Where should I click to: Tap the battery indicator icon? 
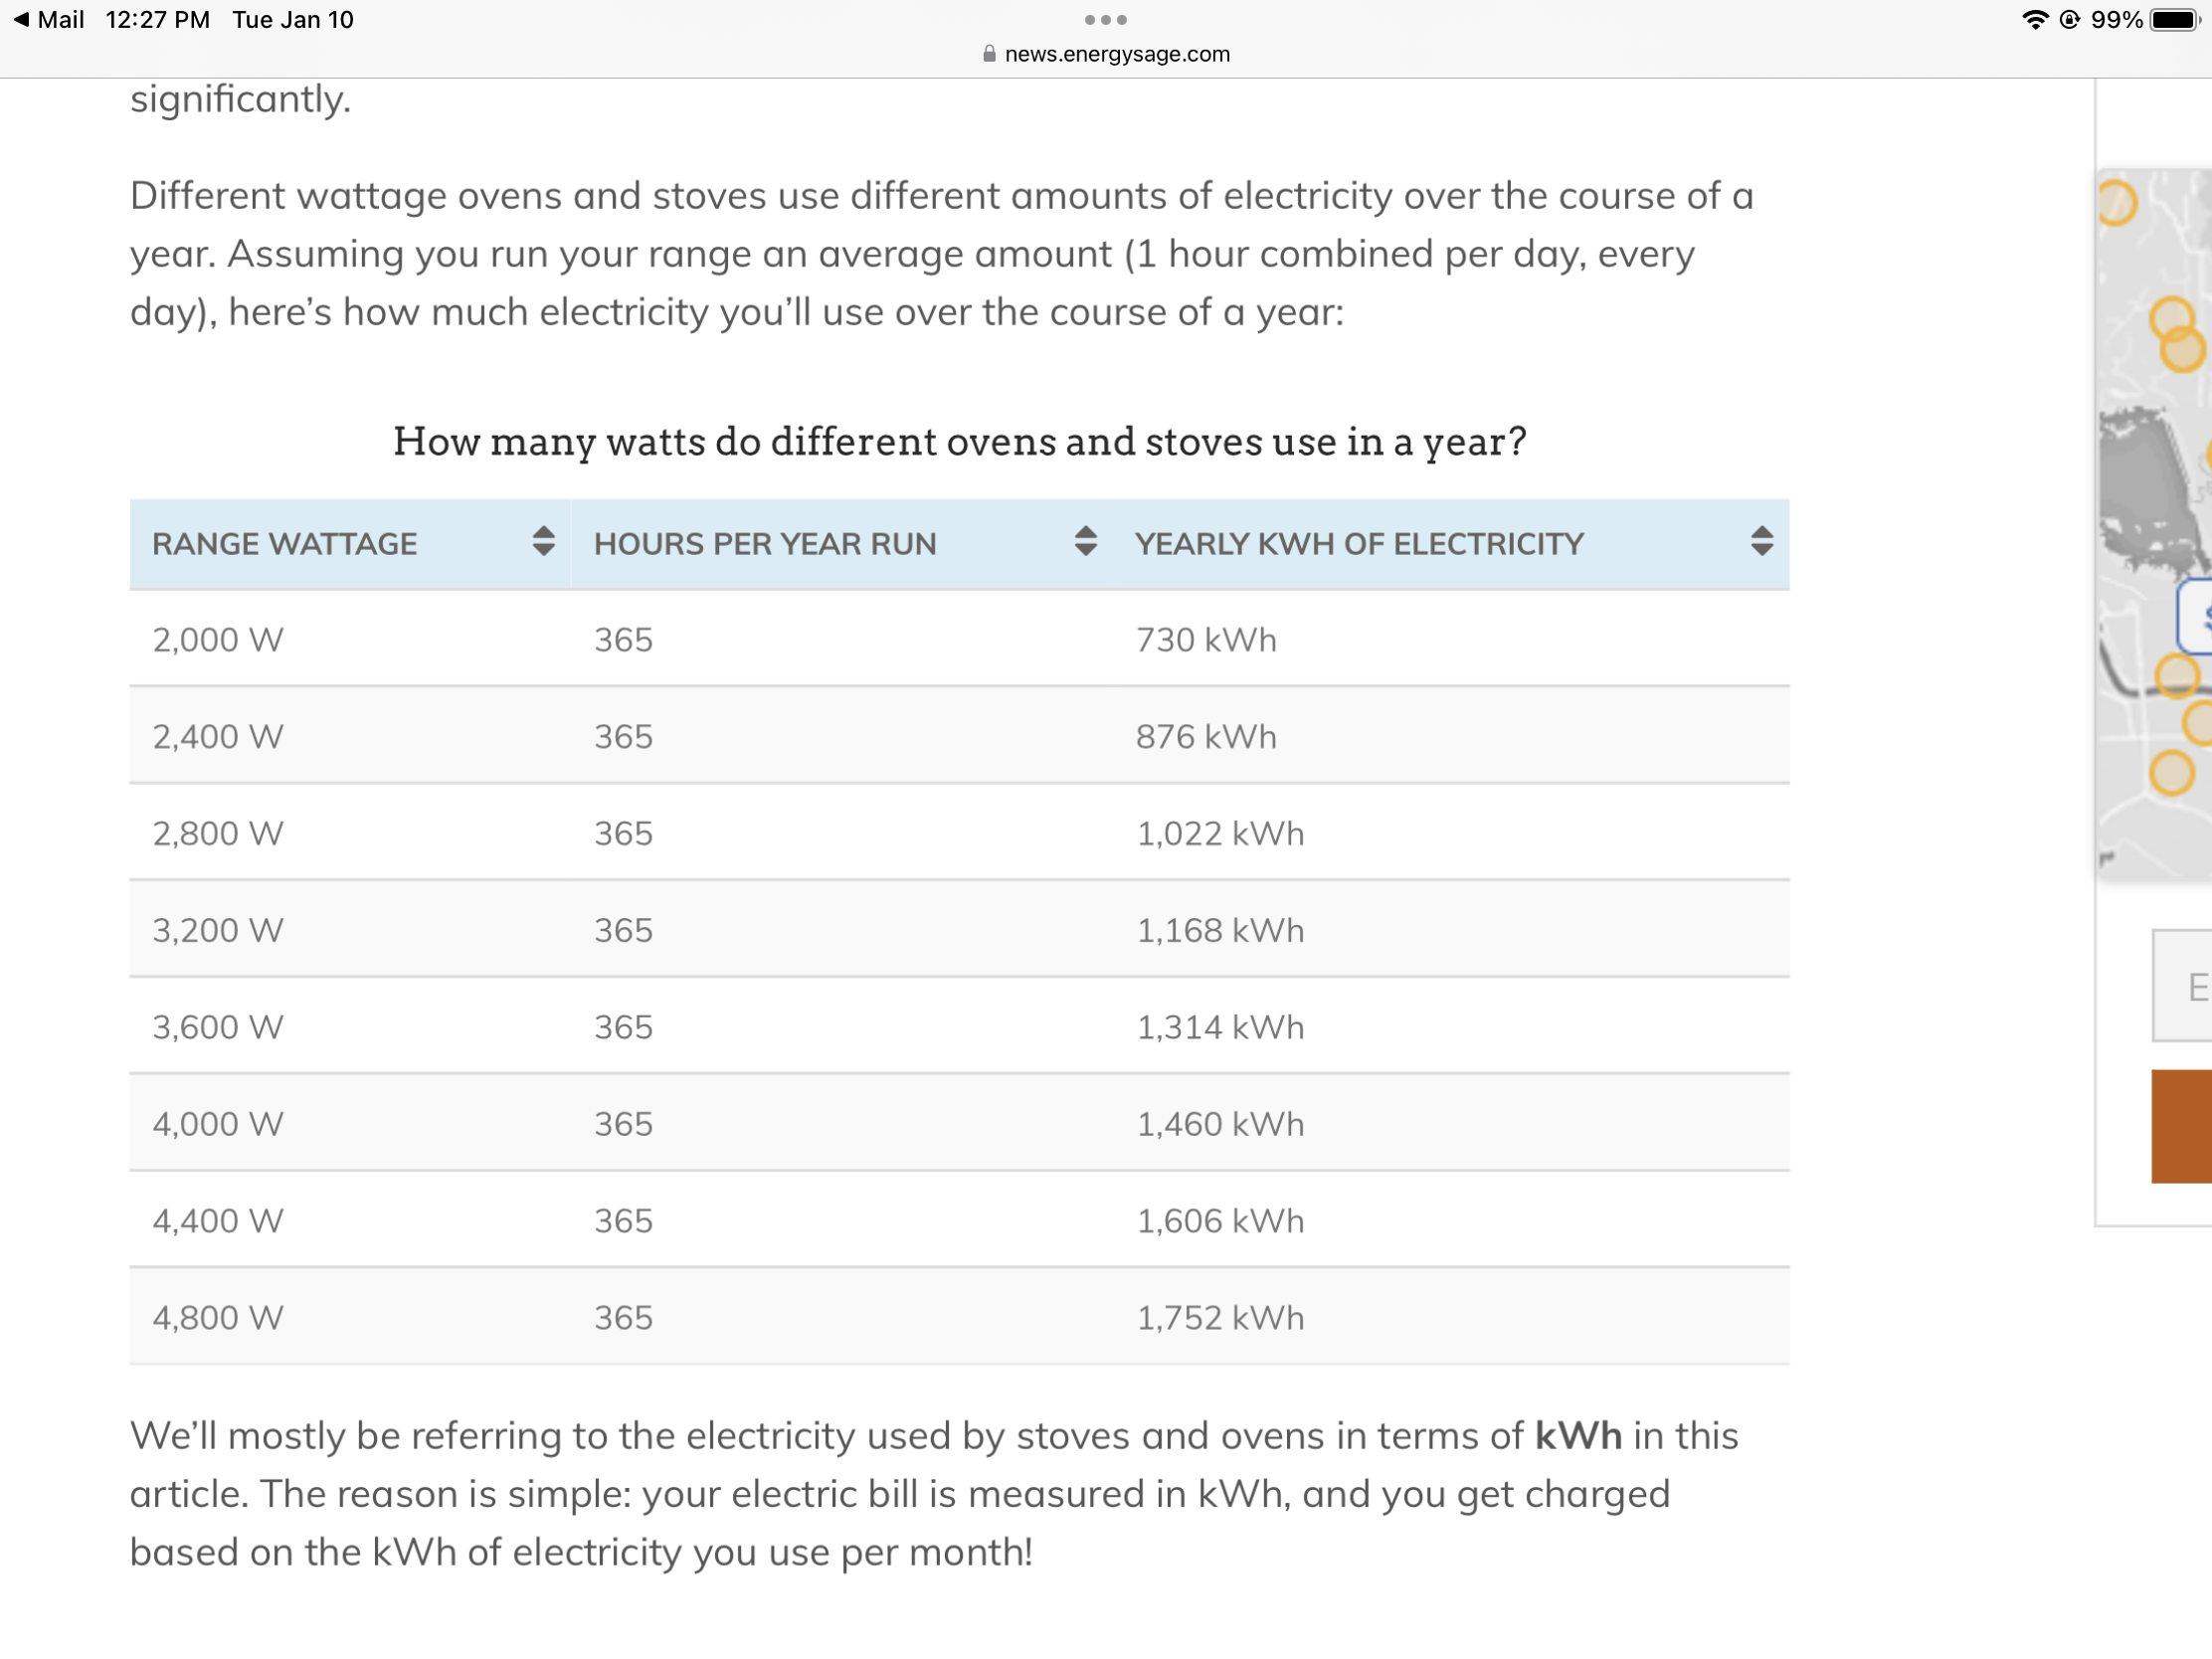tap(2176, 20)
